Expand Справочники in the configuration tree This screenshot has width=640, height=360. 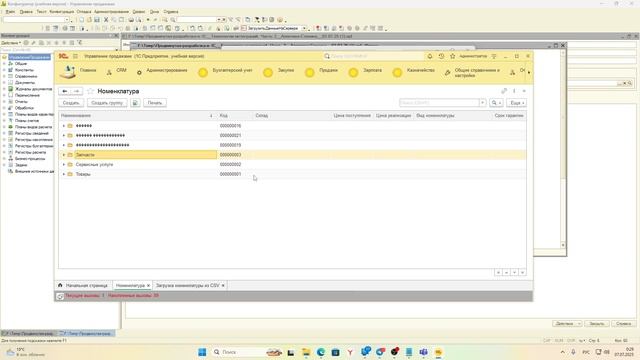point(4,76)
